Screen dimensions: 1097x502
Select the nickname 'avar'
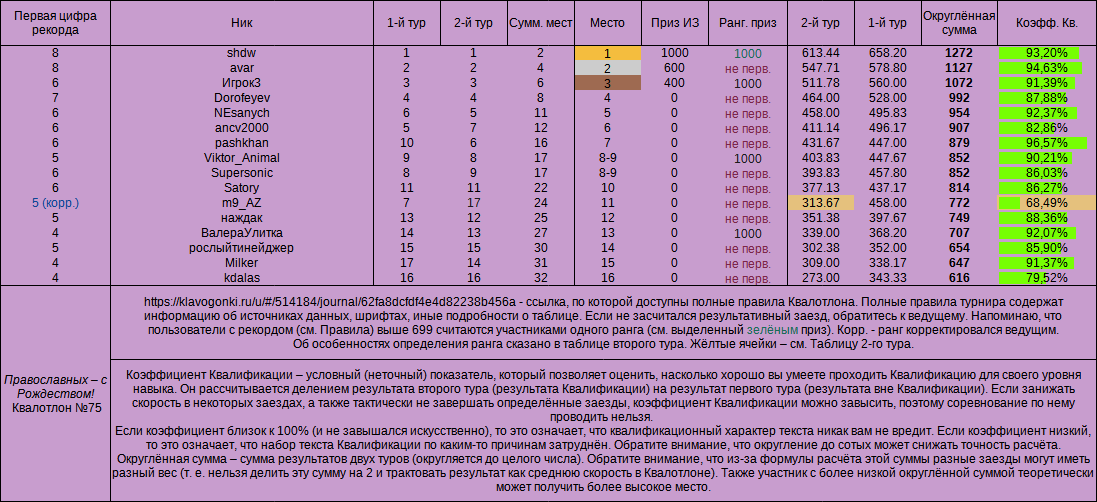point(242,68)
